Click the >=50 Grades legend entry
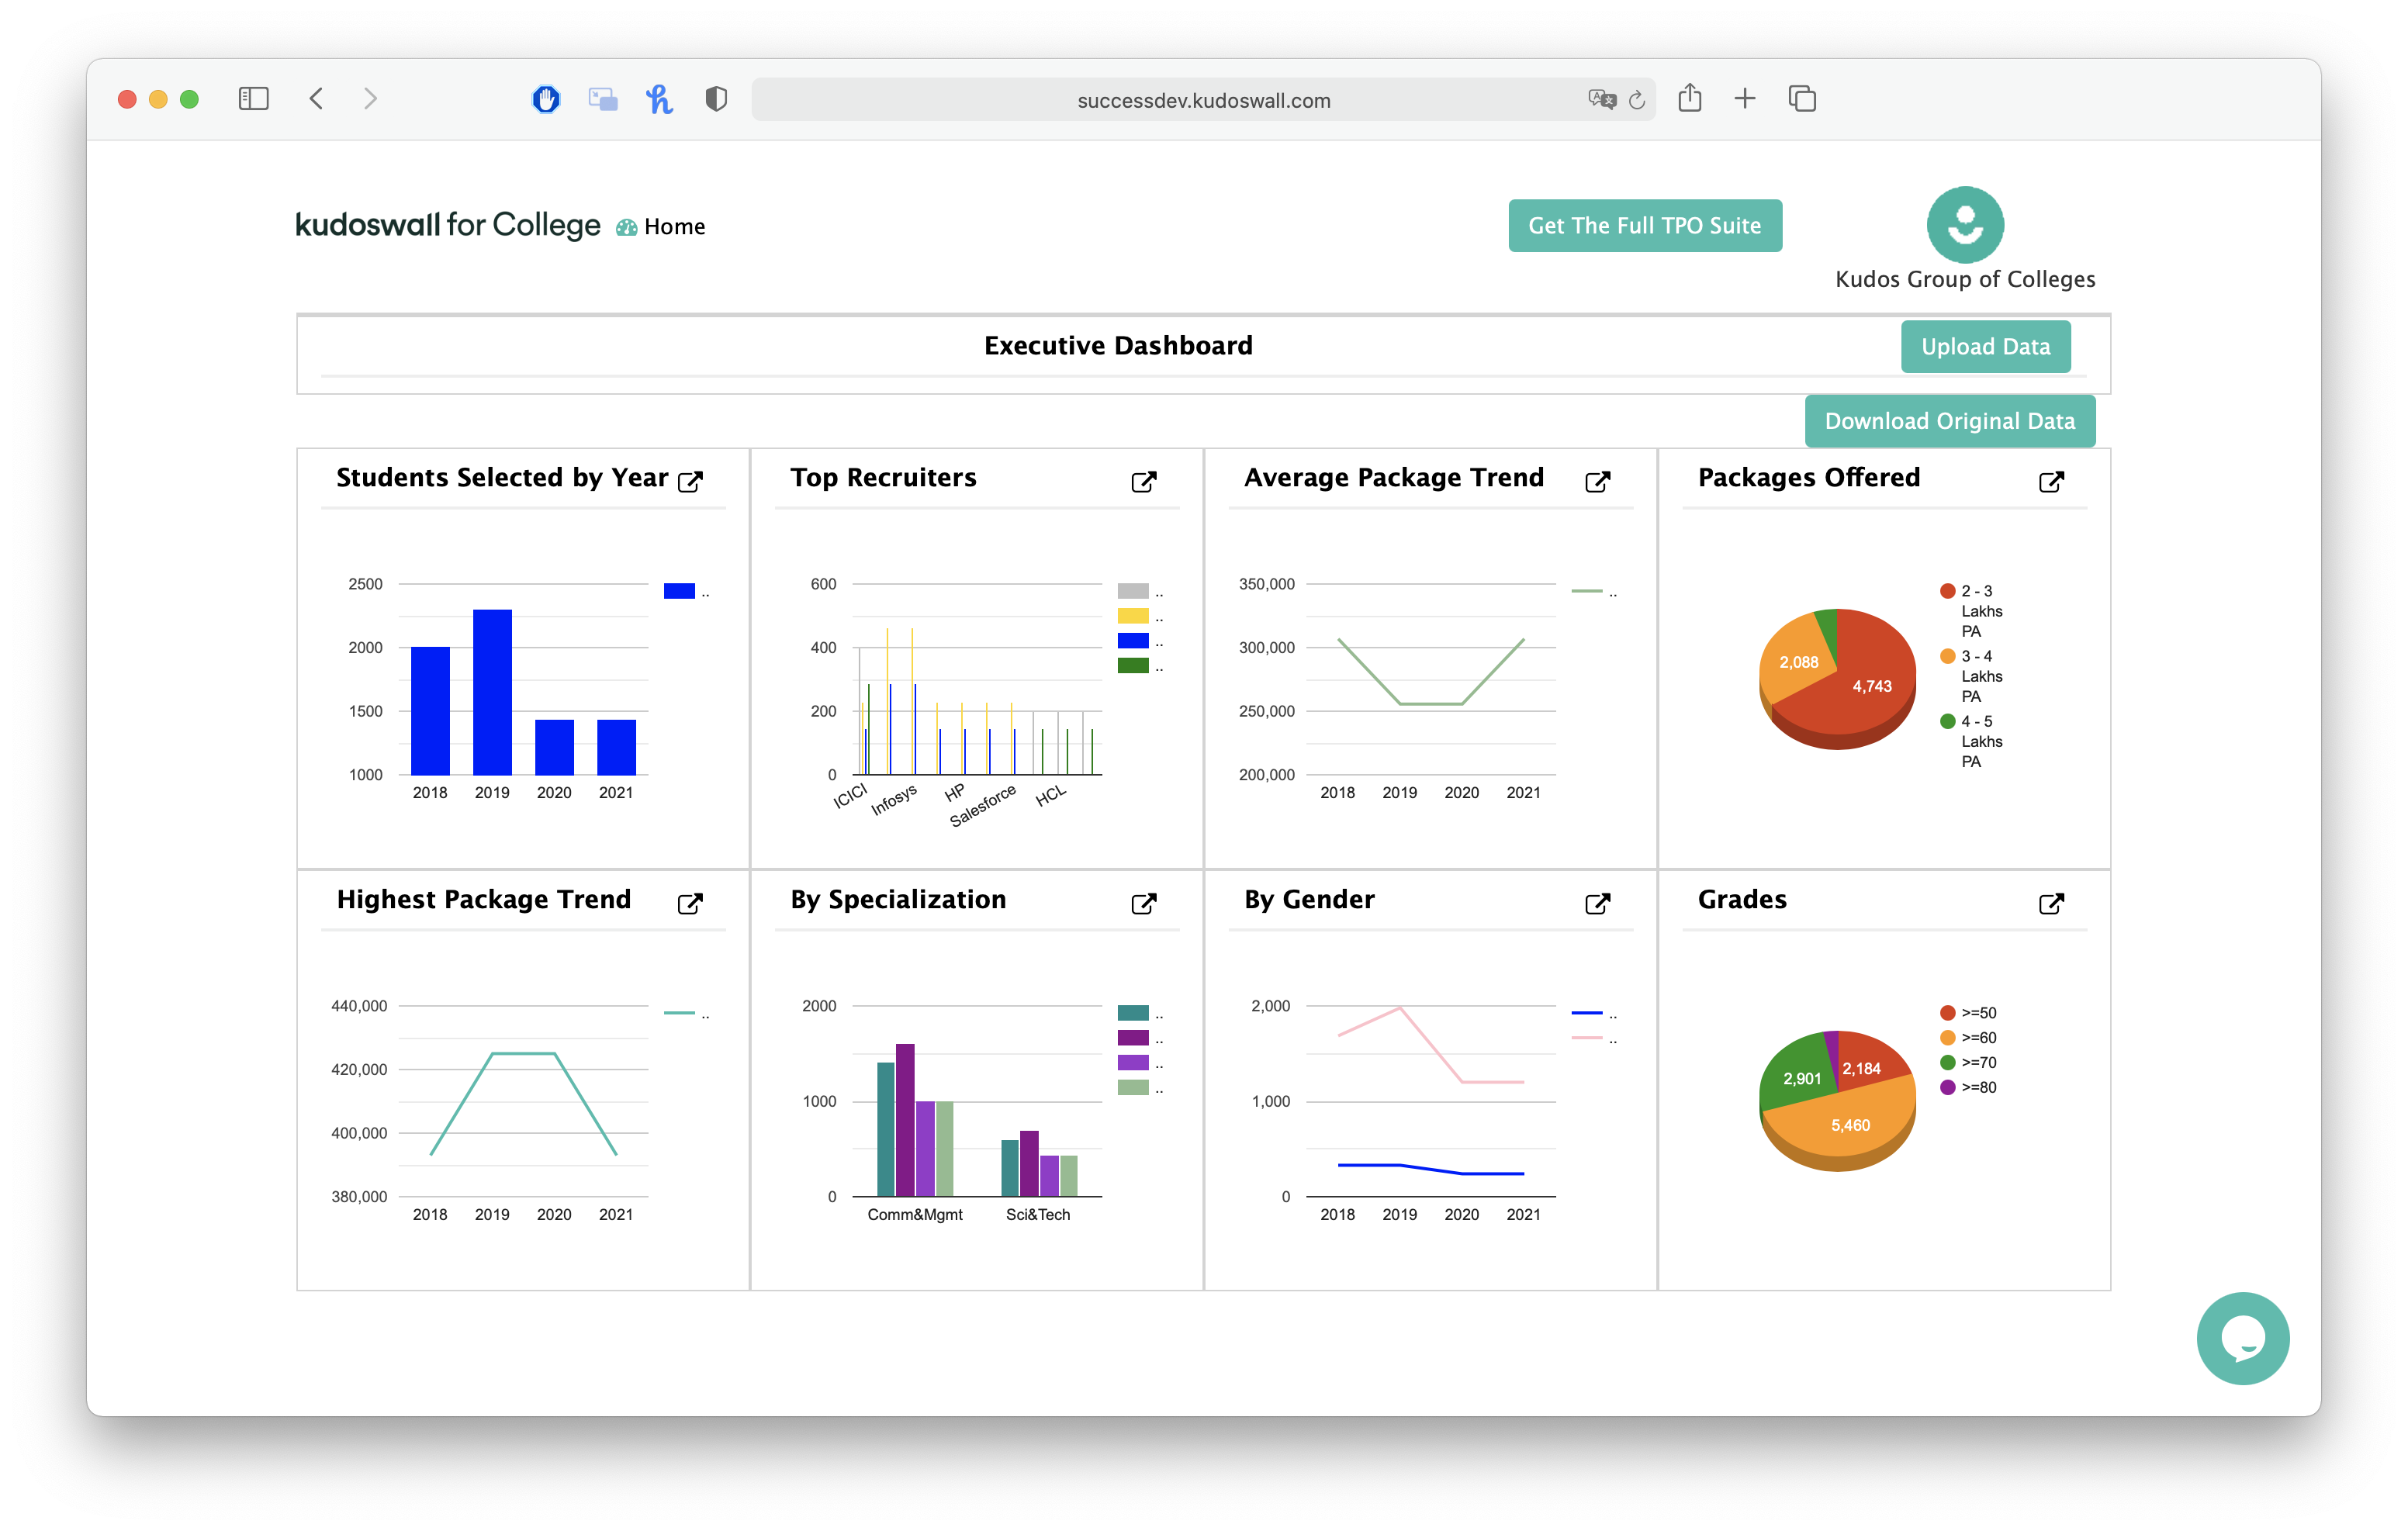Screen dimensions: 2408x1531 click(1968, 1013)
